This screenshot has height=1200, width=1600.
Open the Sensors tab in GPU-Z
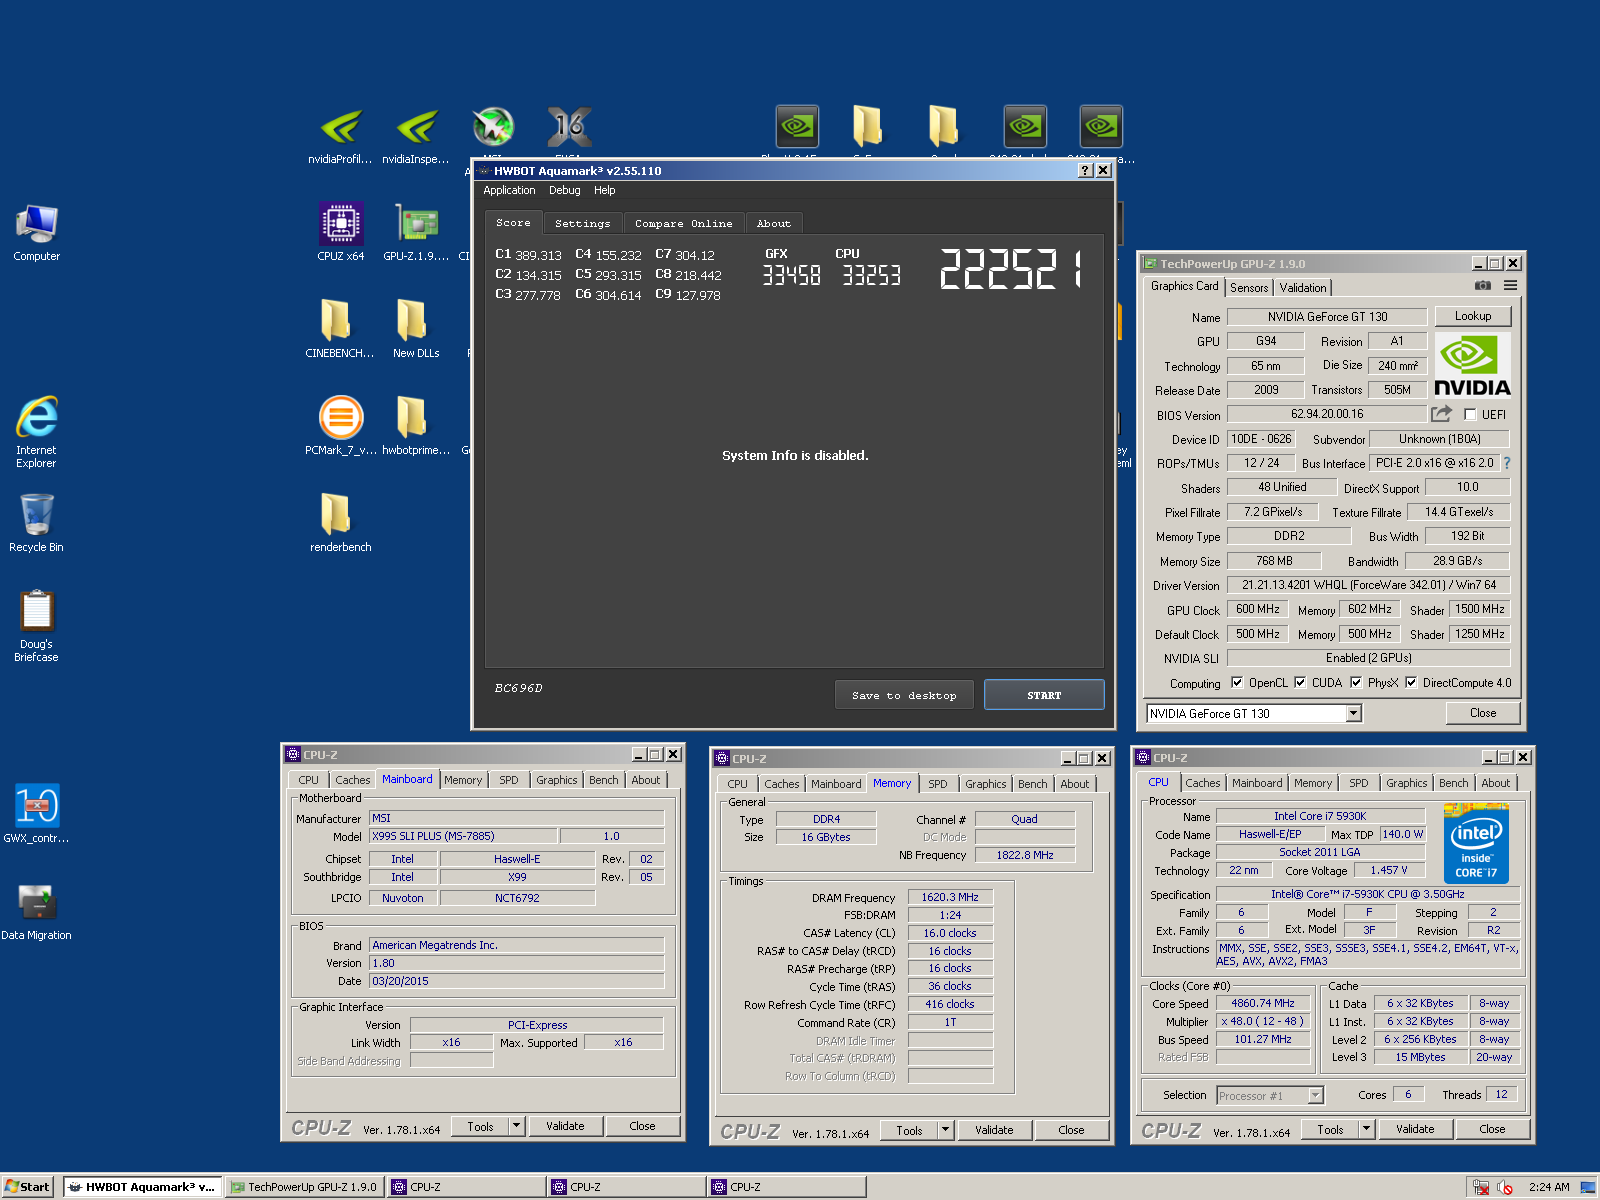click(x=1249, y=287)
